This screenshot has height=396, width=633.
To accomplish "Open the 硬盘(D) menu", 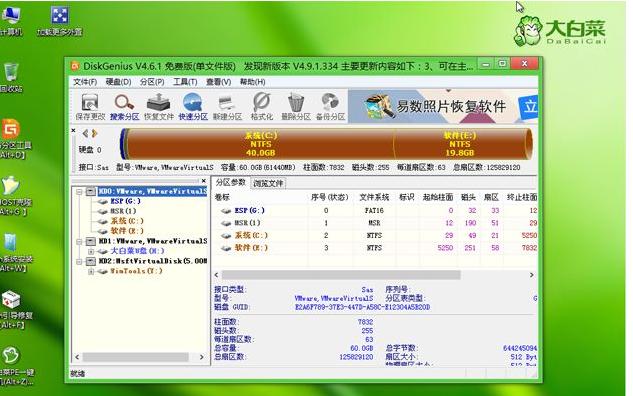I will [118, 82].
